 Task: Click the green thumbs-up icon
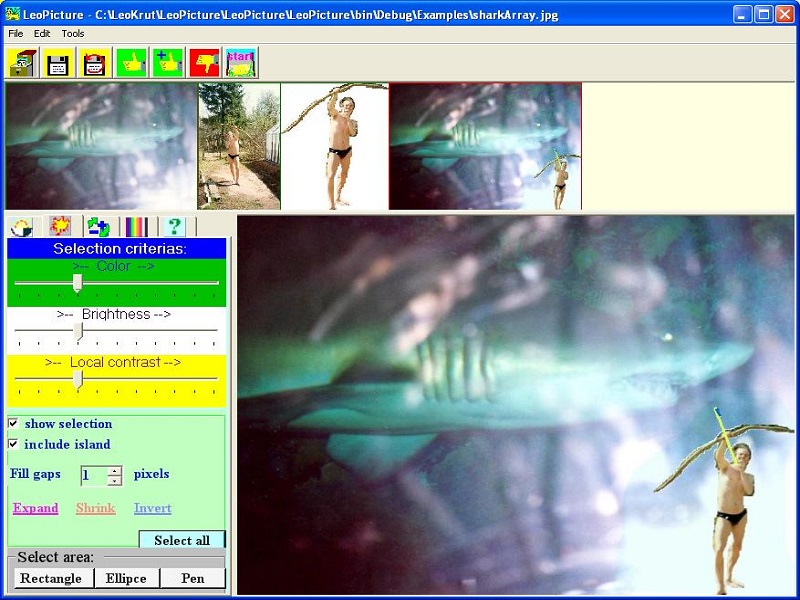tap(131, 63)
